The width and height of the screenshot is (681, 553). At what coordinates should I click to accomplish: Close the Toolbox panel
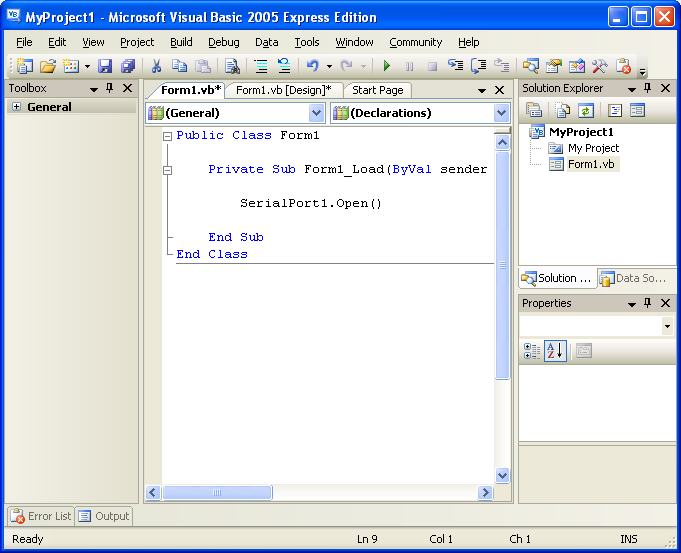[127, 88]
